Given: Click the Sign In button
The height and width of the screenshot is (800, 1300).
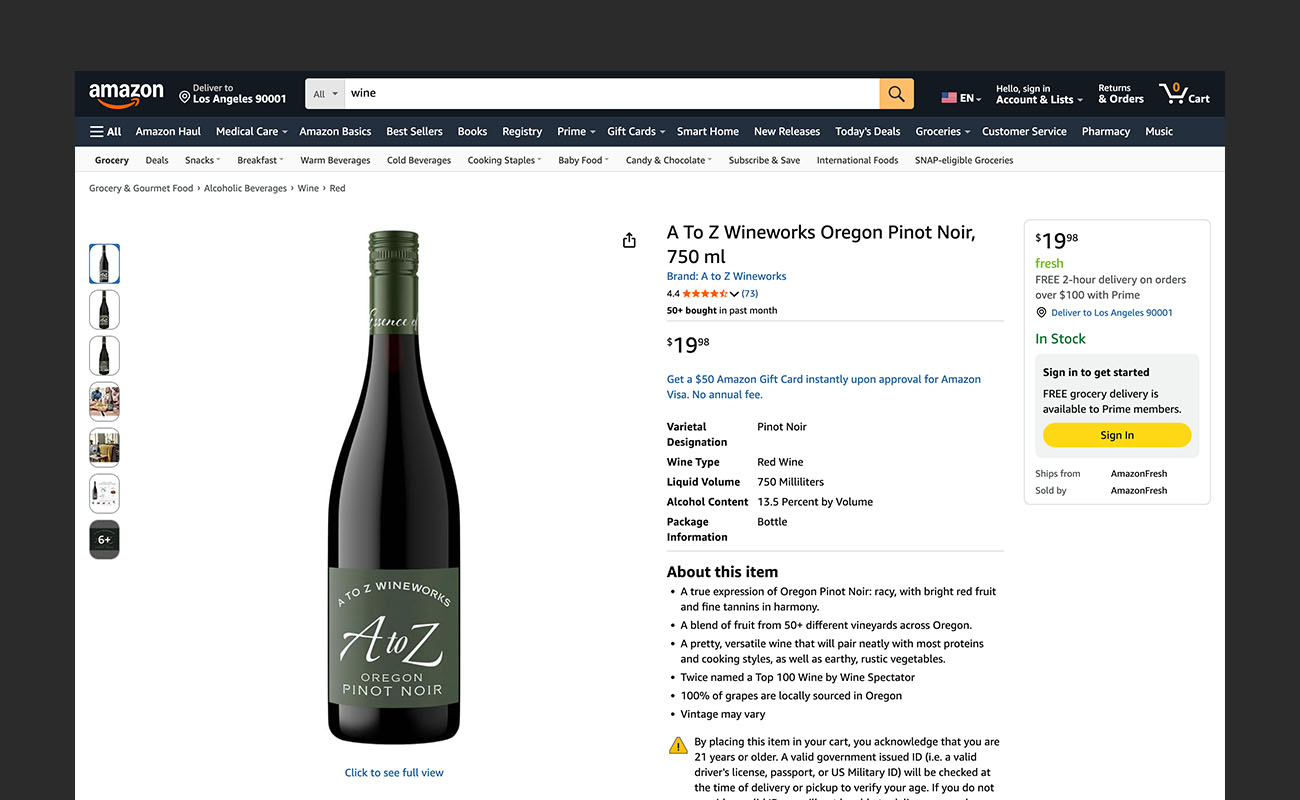Looking at the screenshot, I should (x=1116, y=435).
